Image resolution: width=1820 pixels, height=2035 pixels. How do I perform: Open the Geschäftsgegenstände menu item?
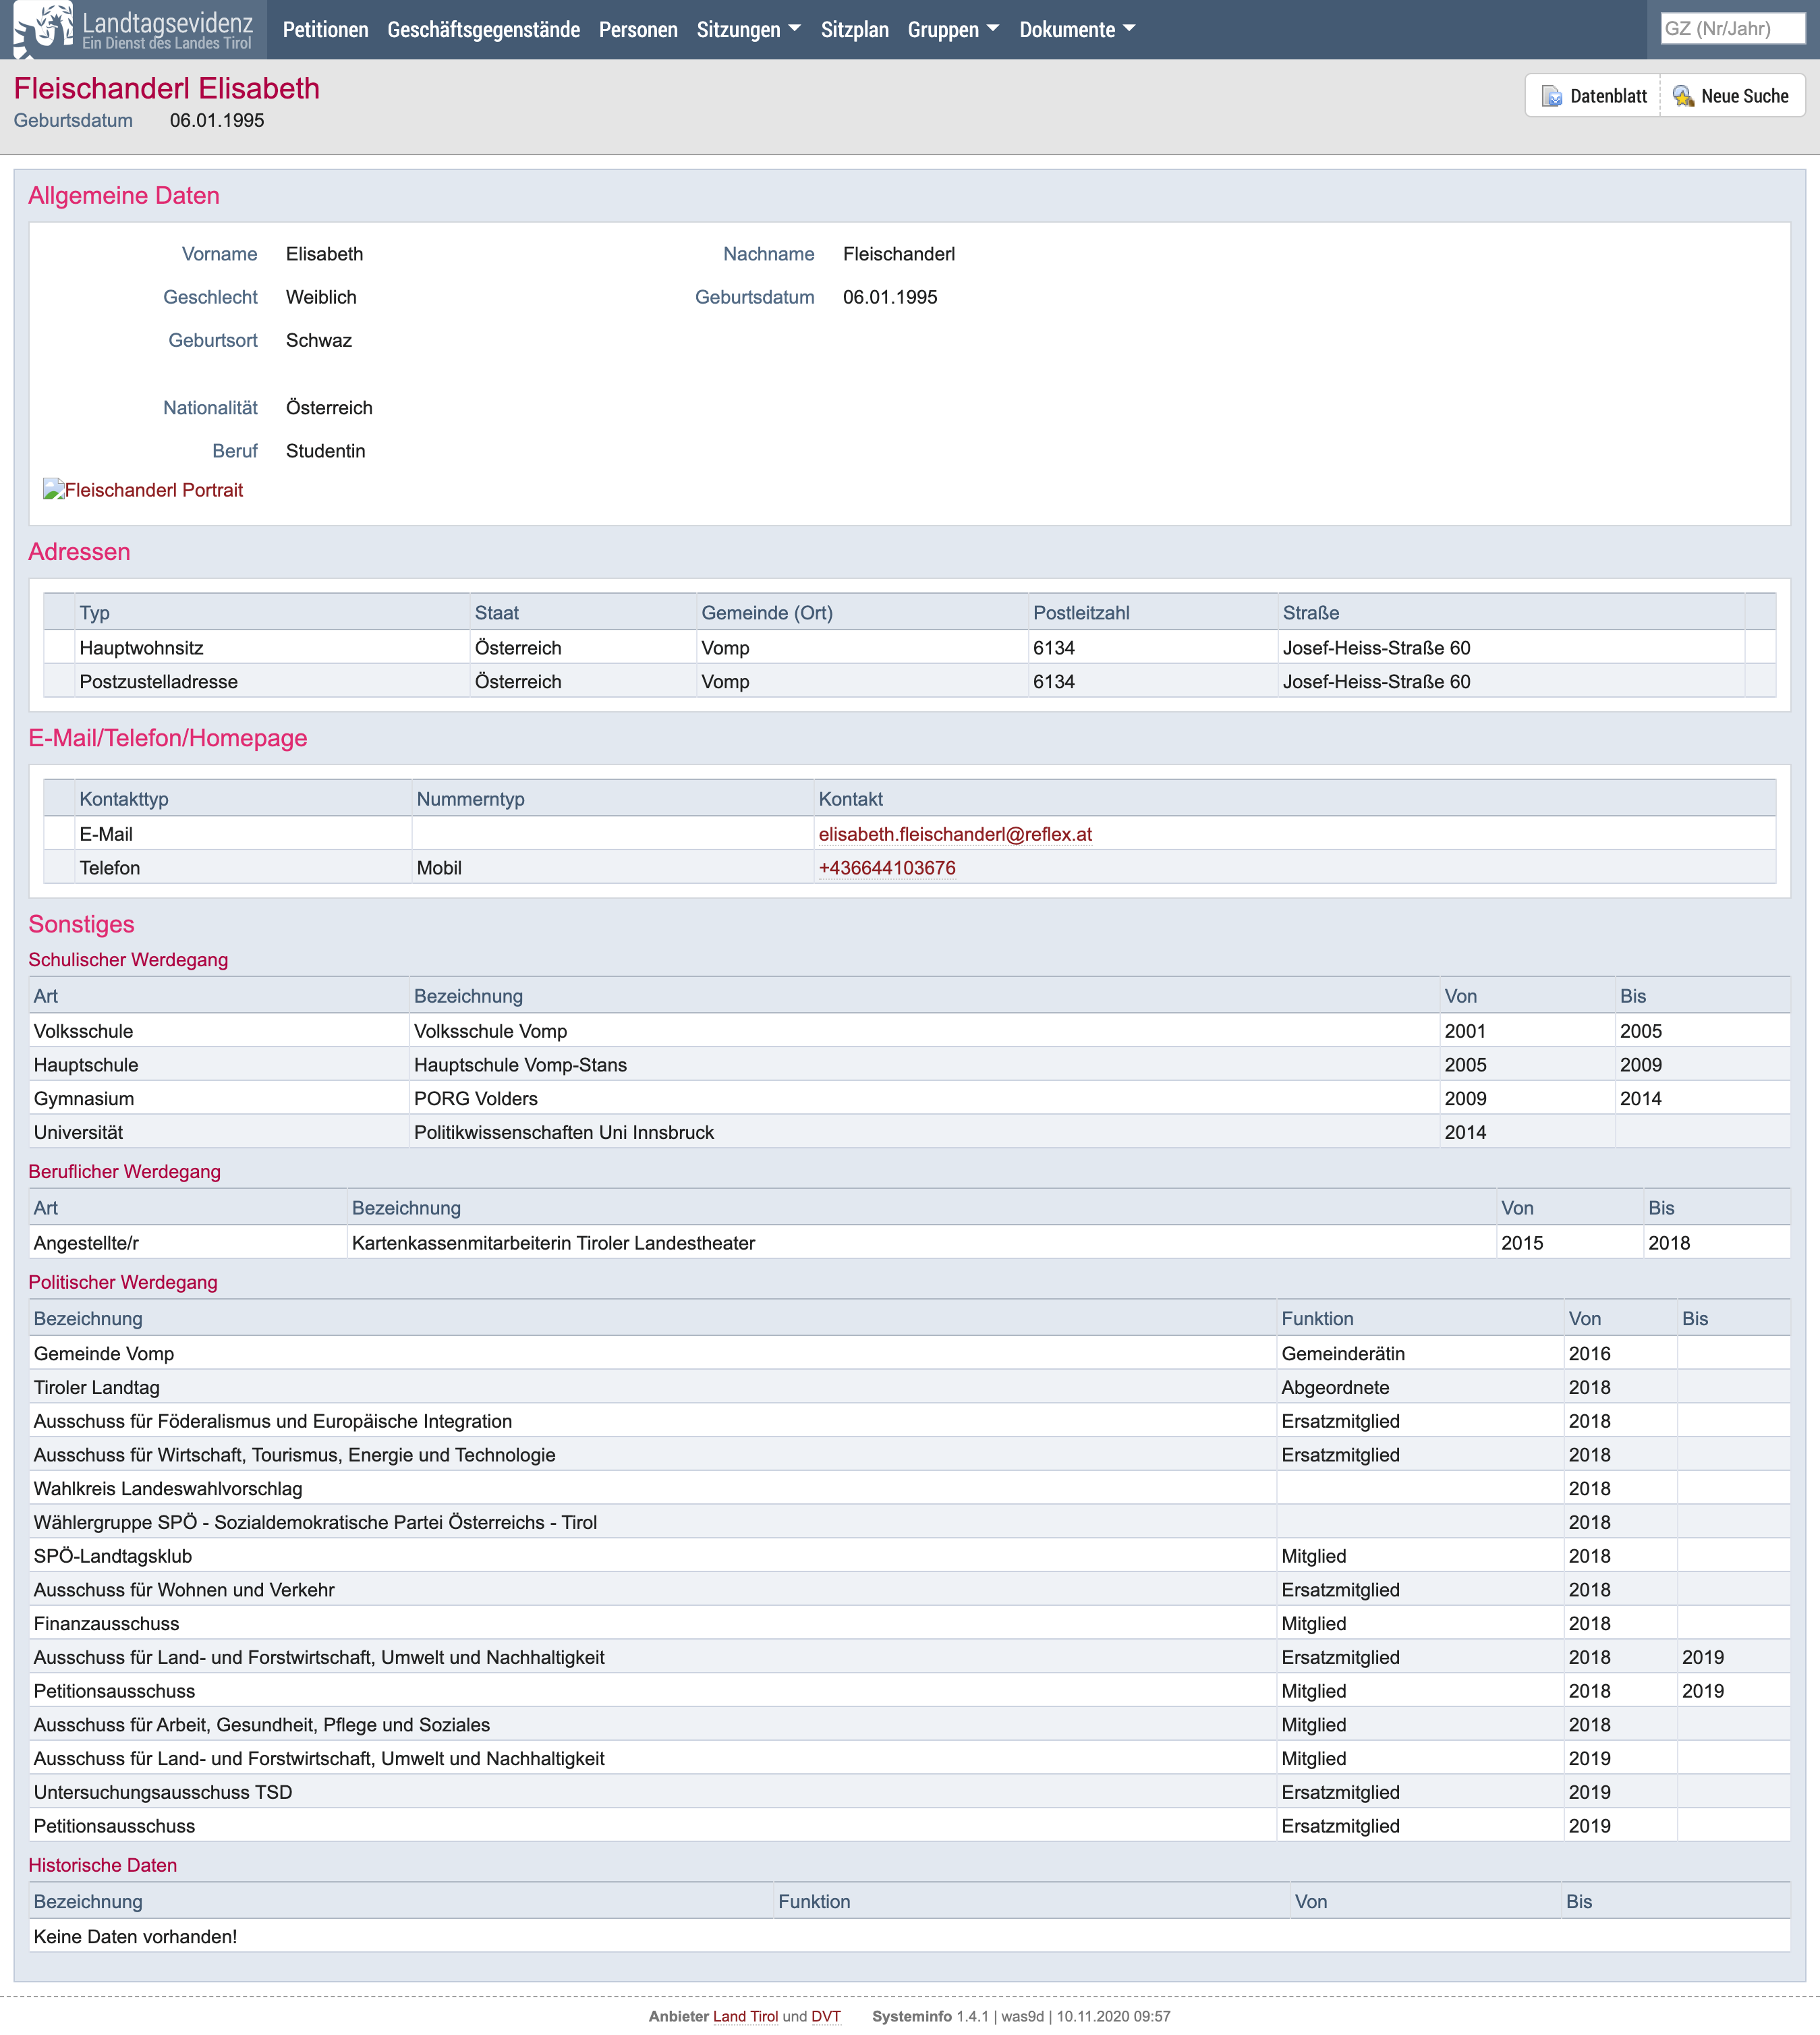click(x=483, y=29)
